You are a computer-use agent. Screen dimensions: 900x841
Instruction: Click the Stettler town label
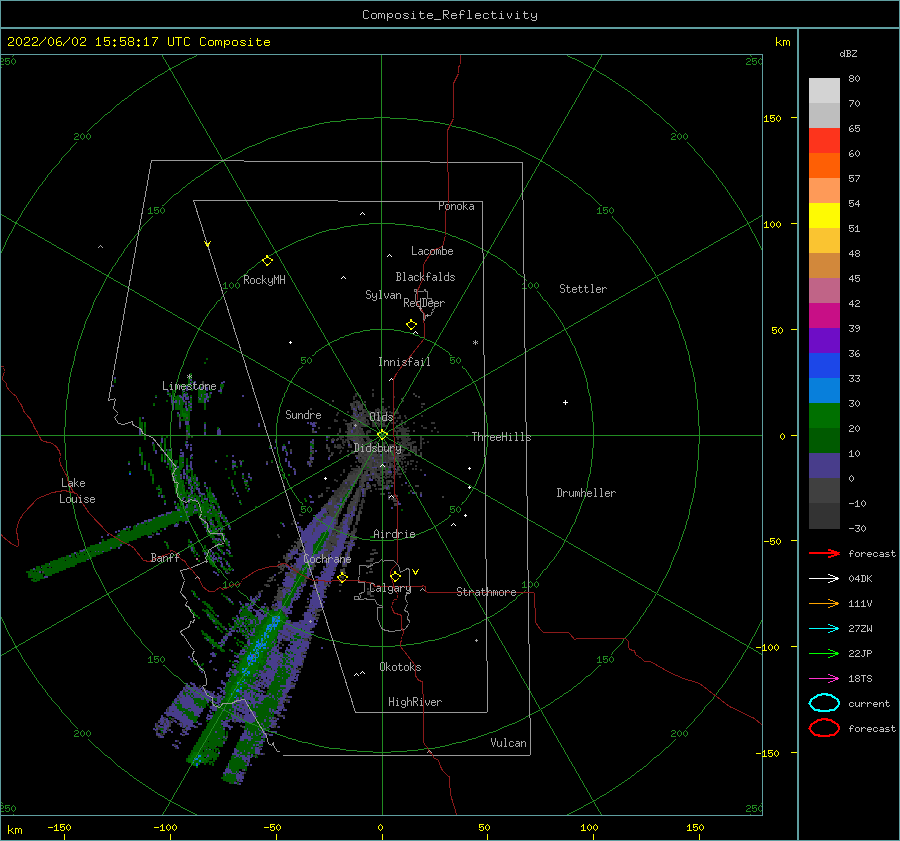pos(583,289)
